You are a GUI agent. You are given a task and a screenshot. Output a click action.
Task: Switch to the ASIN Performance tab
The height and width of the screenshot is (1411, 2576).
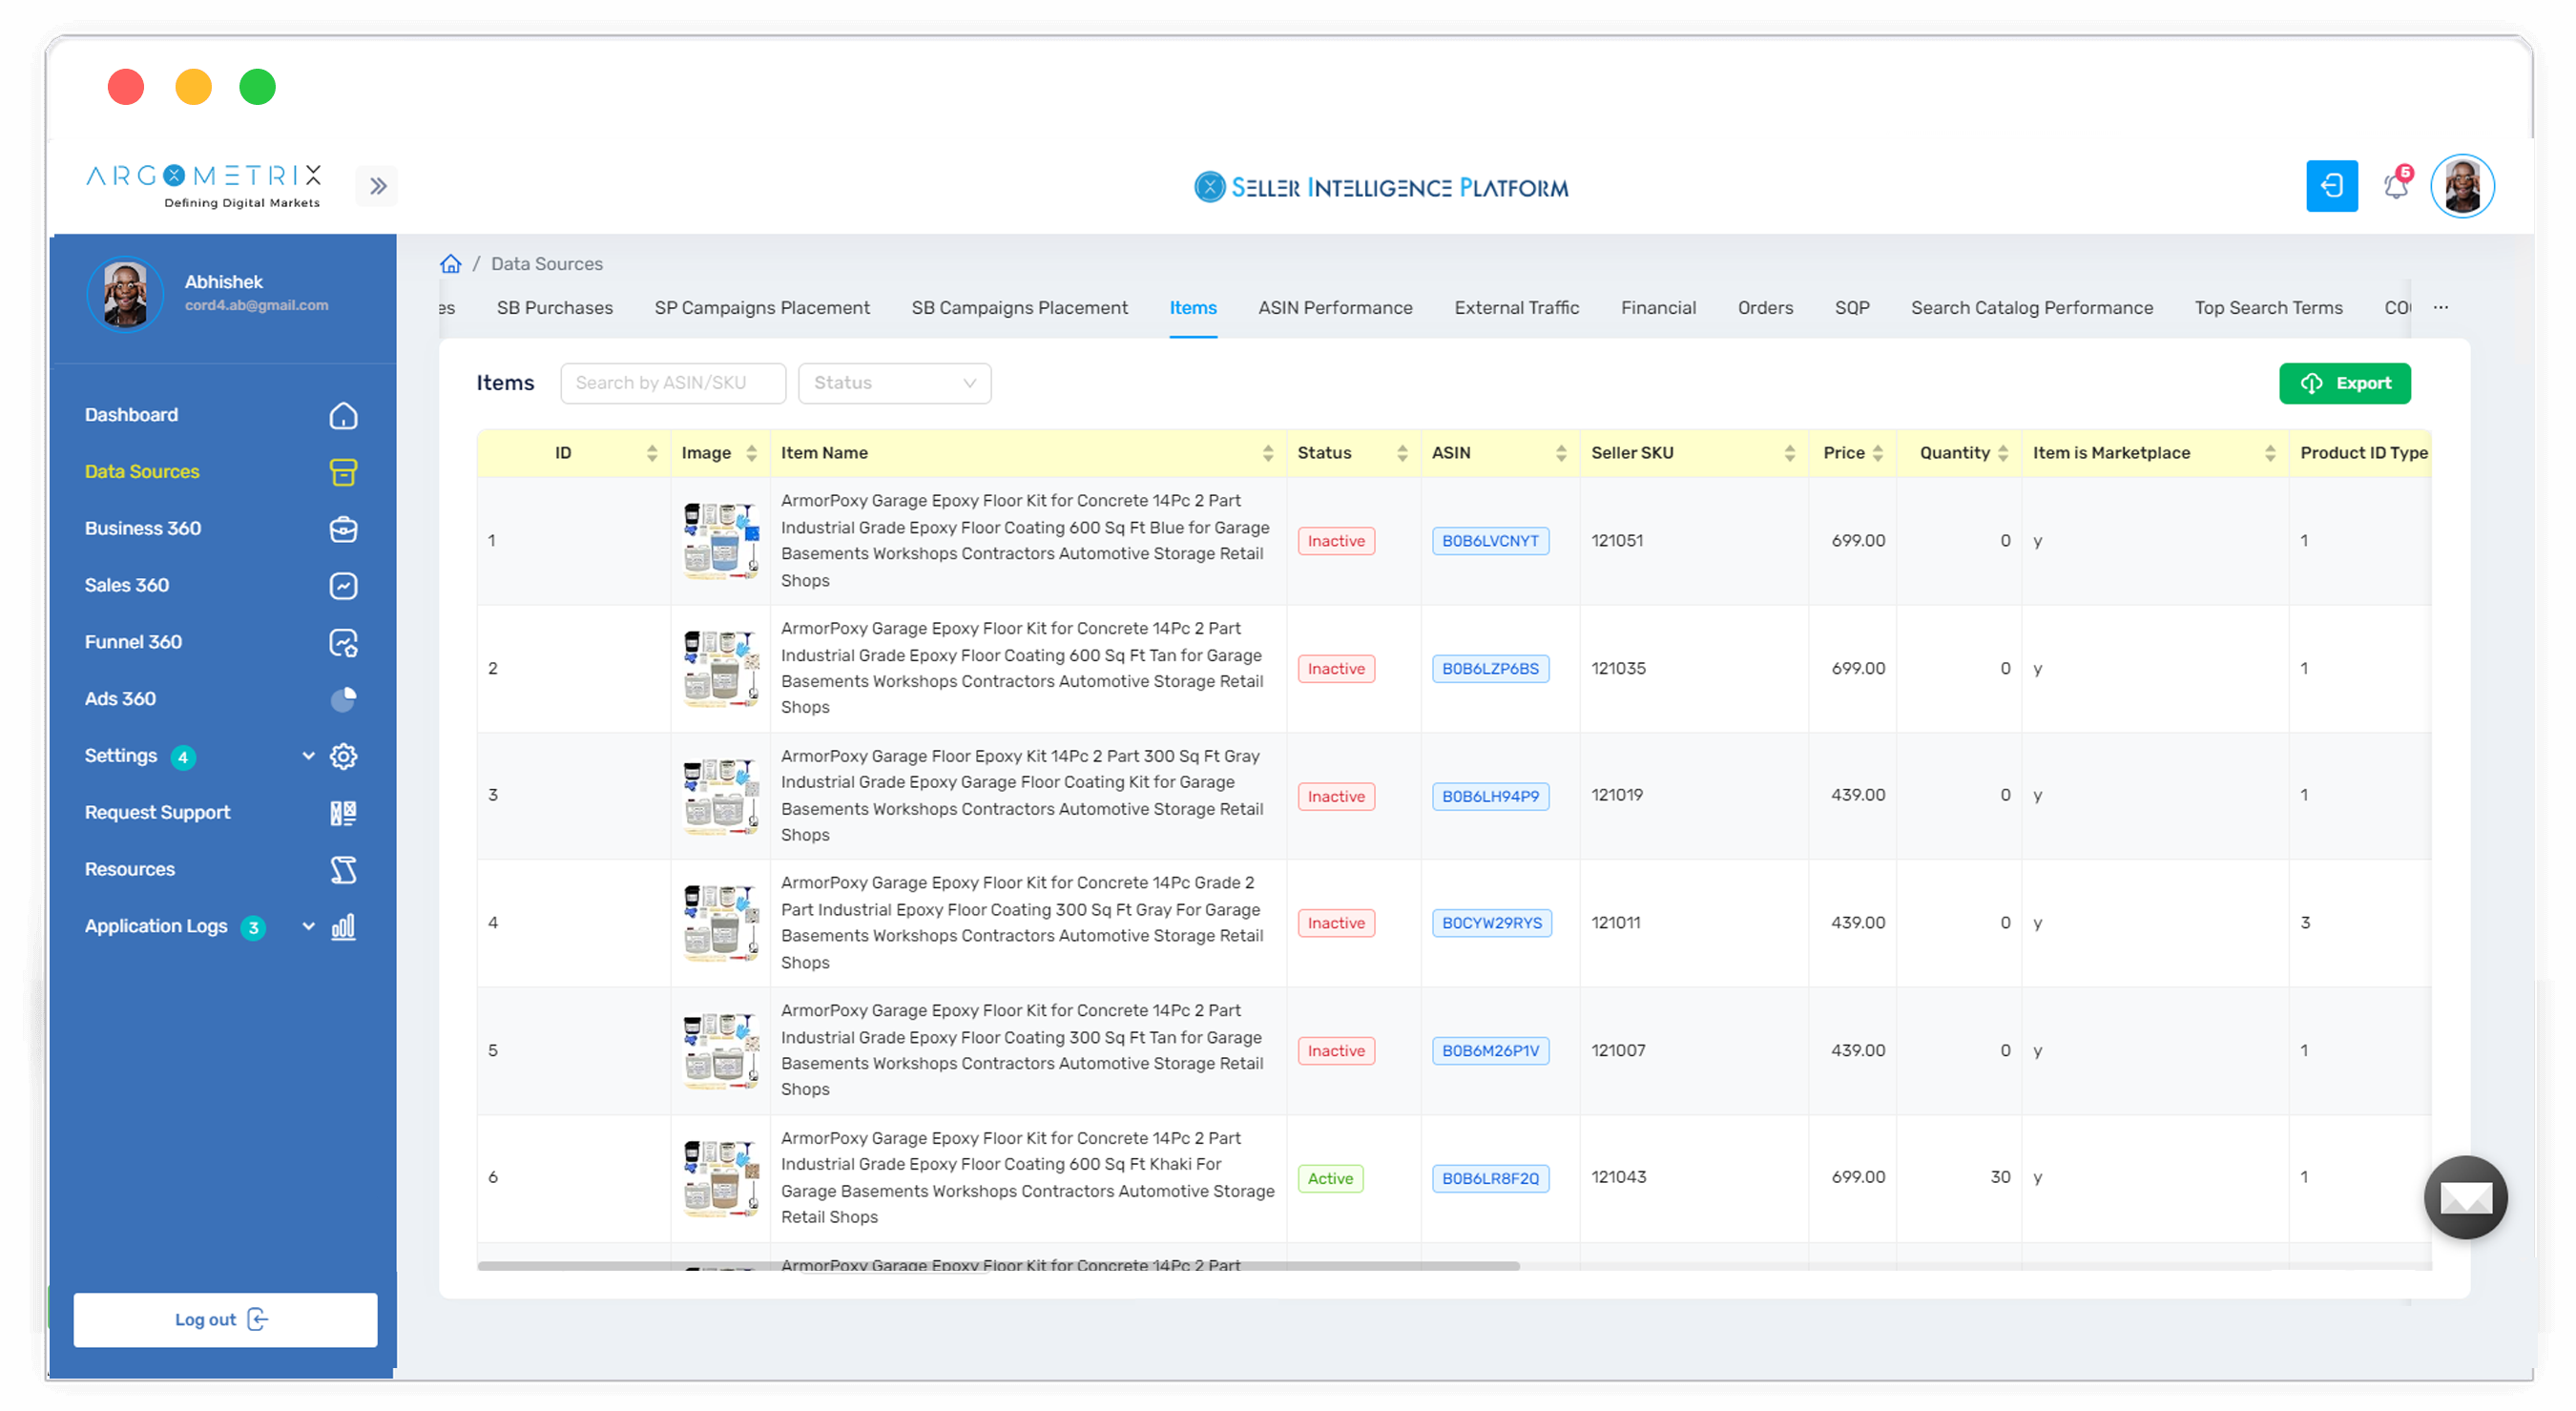point(1334,308)
